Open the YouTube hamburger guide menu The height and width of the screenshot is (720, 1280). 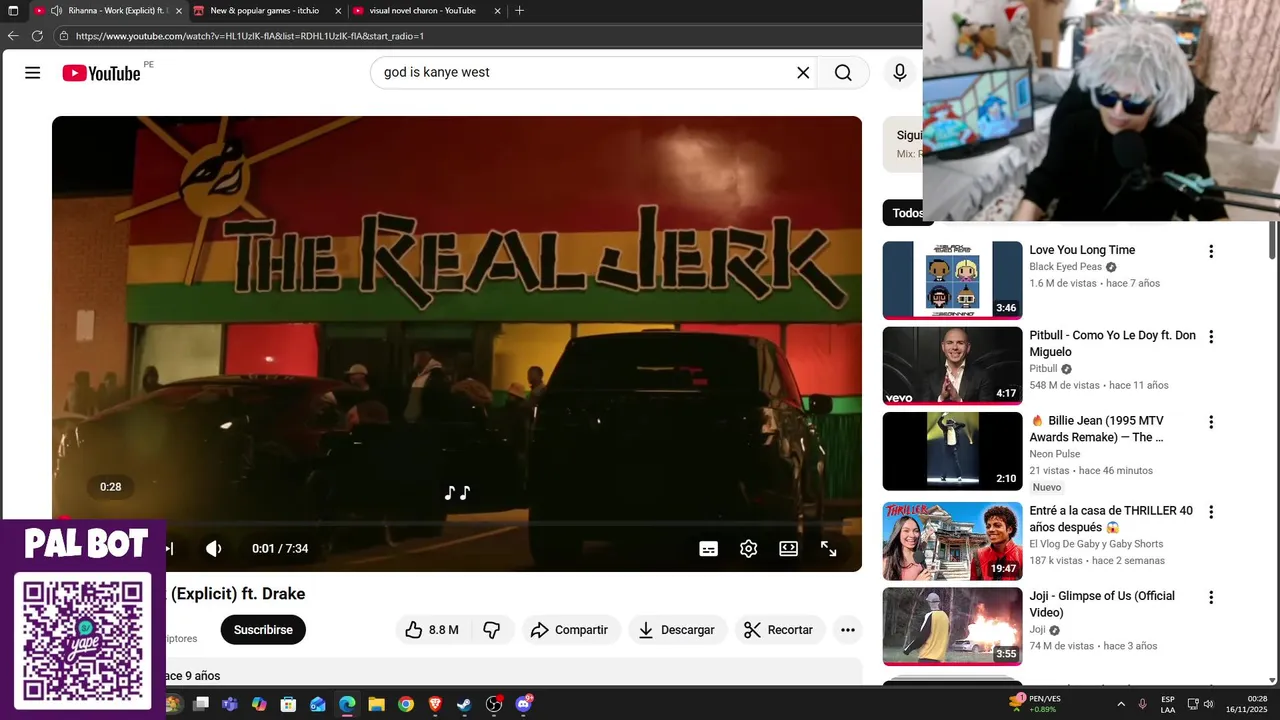coord(33,73)
